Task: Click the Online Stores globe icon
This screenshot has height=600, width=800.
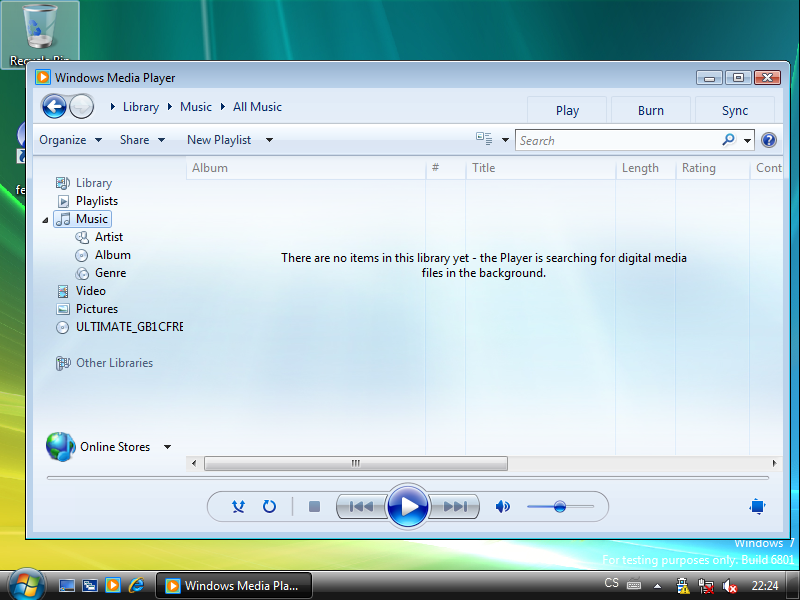Action: tap(60, 446)
